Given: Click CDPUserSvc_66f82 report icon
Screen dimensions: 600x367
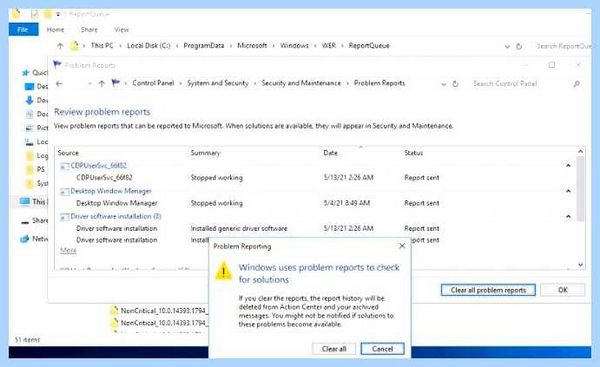Looking at the screenshot, I should pyautogui.click(x=64, y=166).
